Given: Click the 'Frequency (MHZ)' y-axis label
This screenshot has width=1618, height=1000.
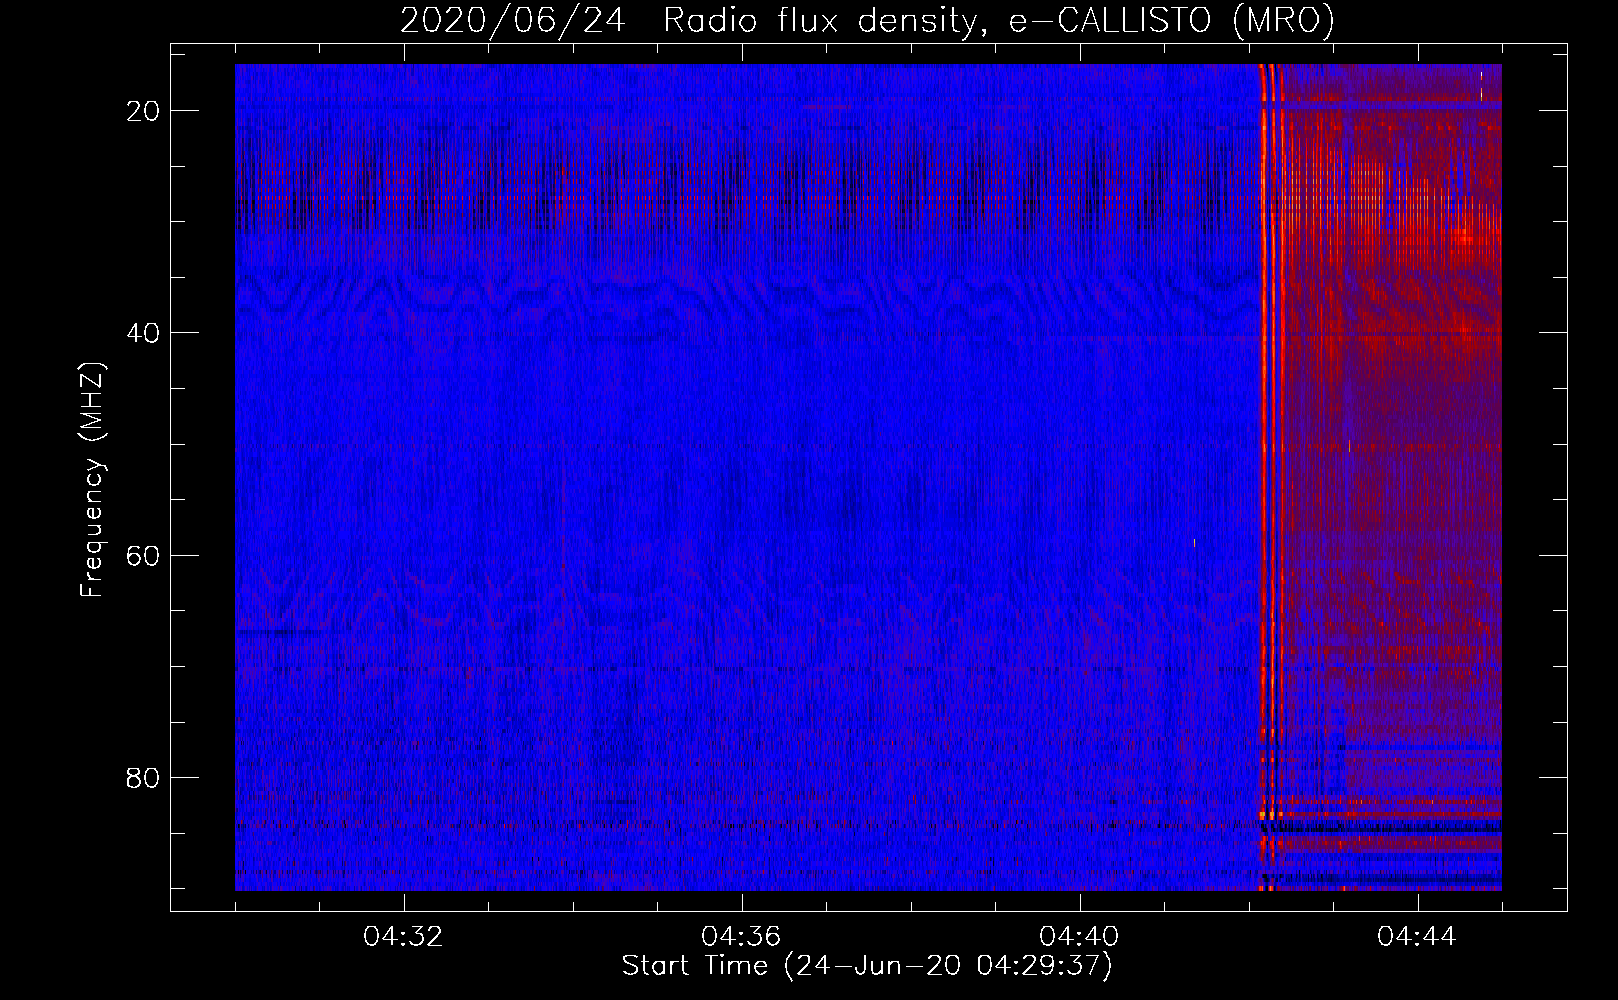Looking at the screenshot, I should pos(91,480).
